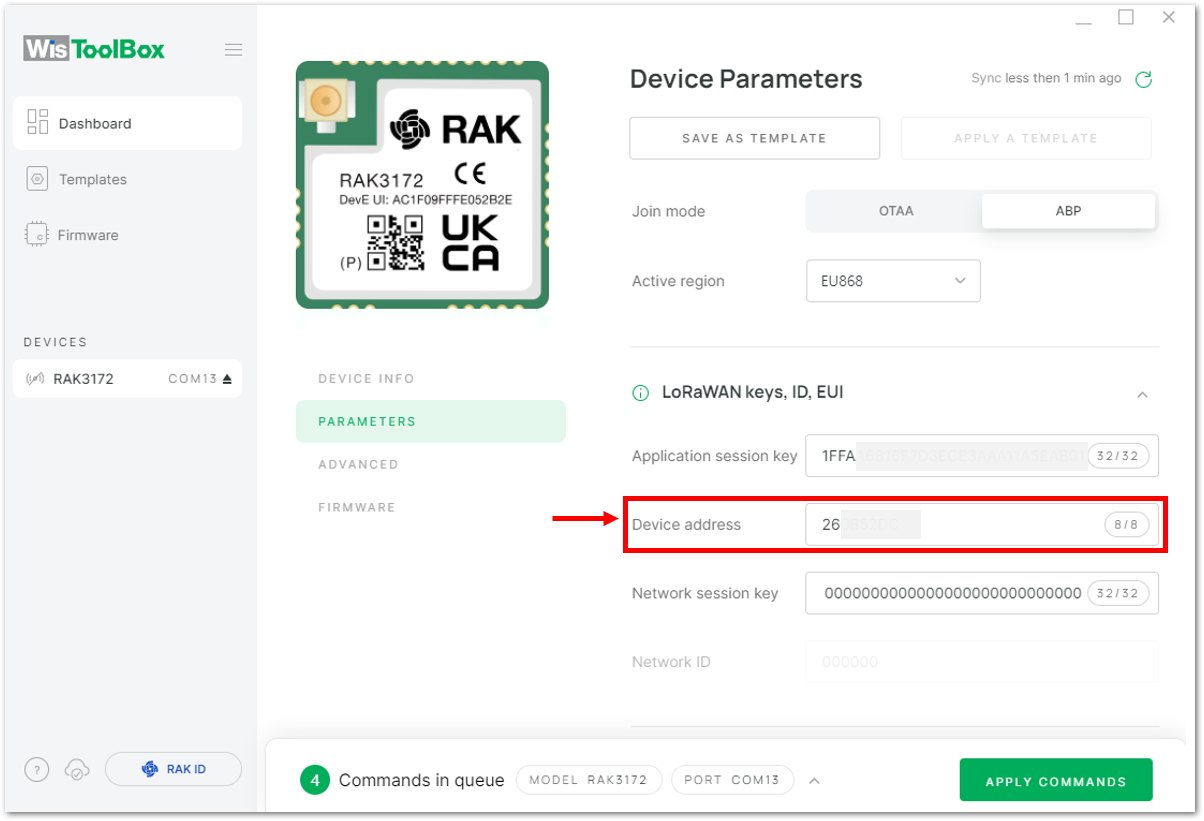
Task: Open the Active region dropdown
Action: click(x=893, y=281)
